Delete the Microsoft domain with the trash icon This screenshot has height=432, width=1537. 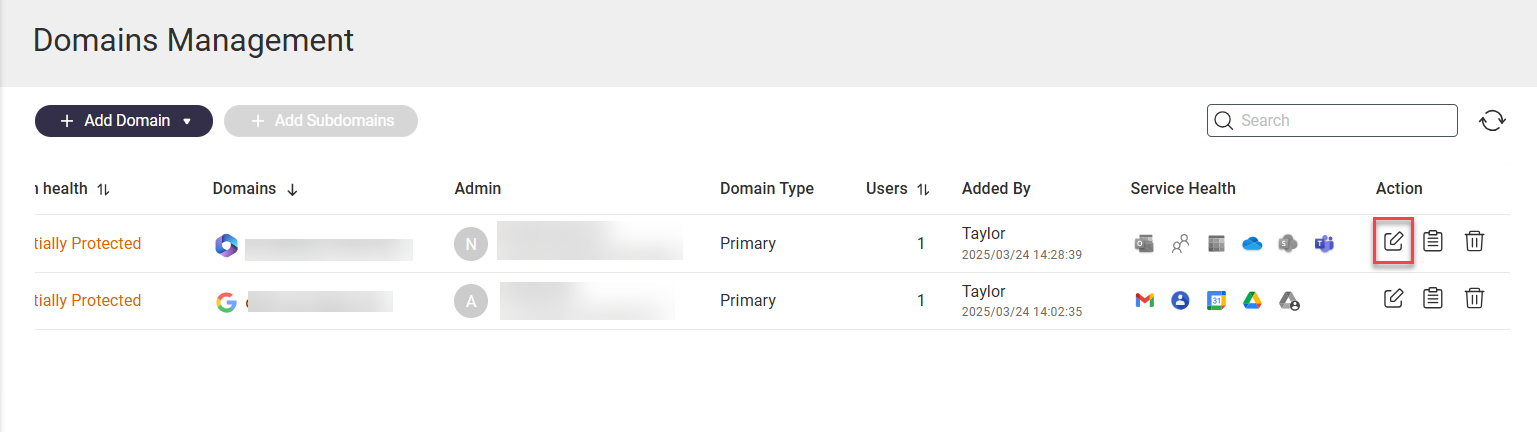pos(1474,242)
